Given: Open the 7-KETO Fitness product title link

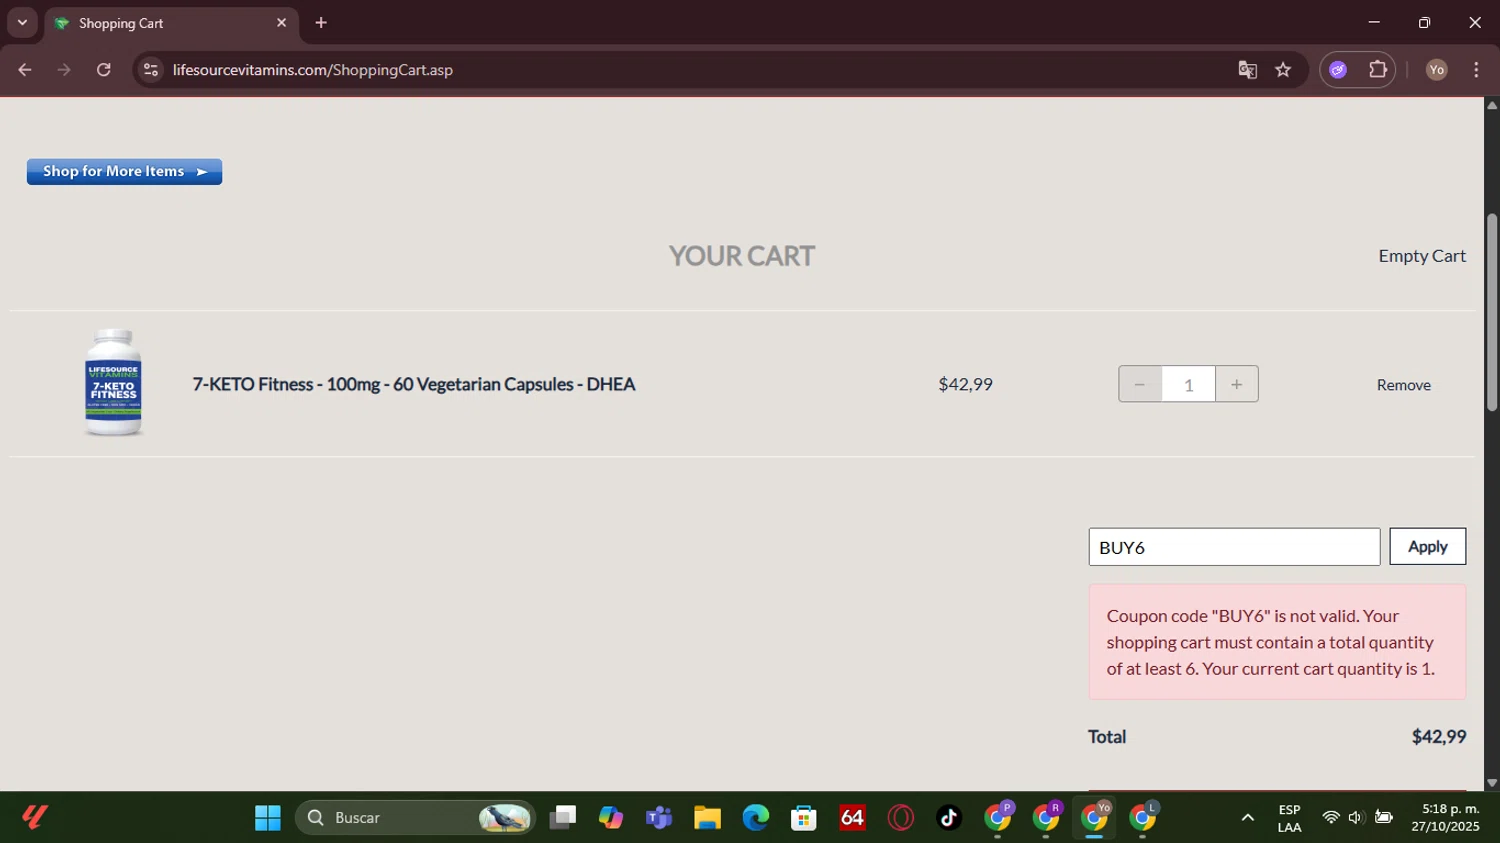Looking at the screenshot, I should pos(414,384).
